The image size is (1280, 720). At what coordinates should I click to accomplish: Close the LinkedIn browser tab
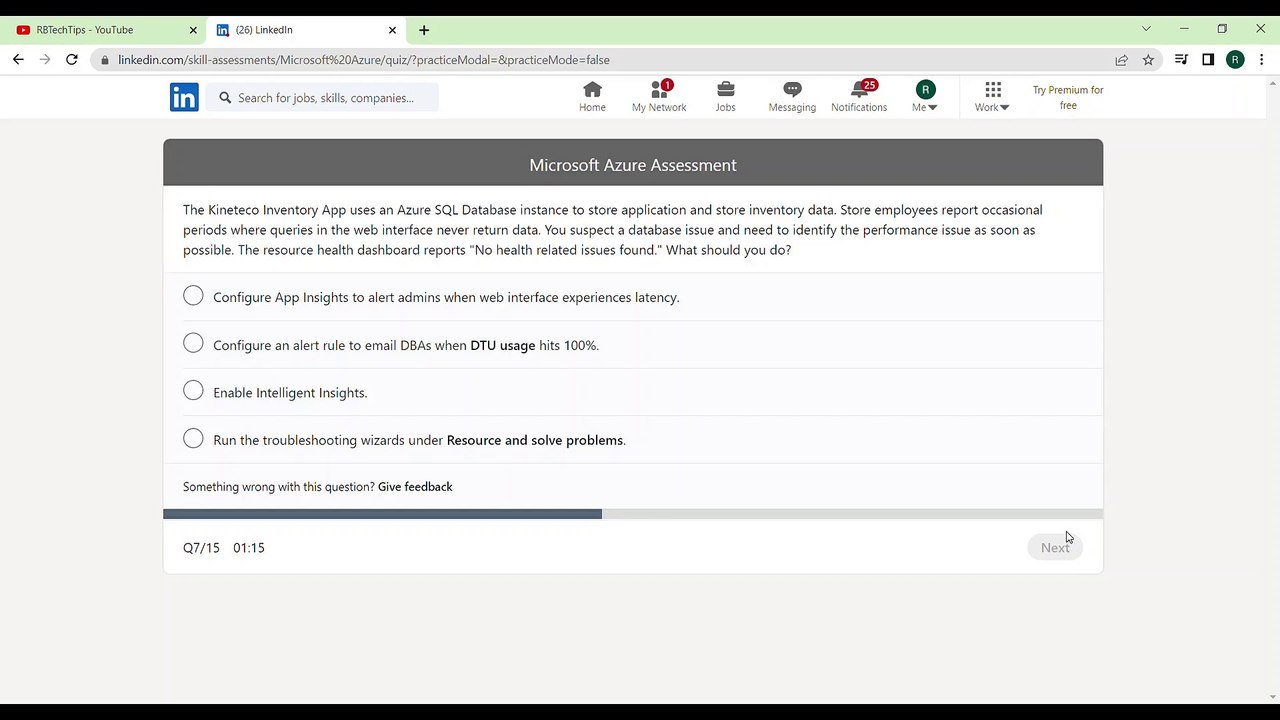(x=392, y=30)
